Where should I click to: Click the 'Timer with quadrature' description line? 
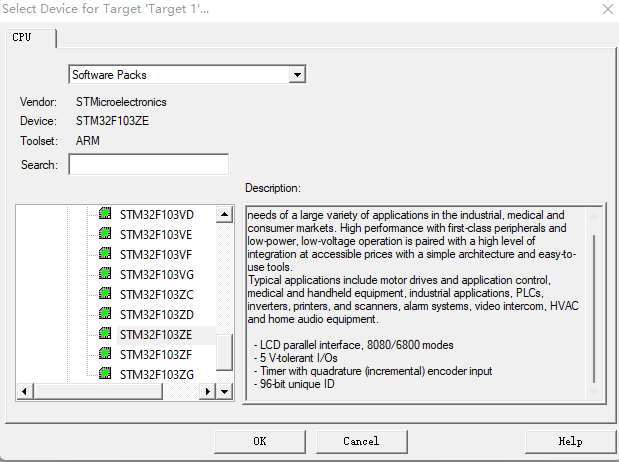[373, 371]
